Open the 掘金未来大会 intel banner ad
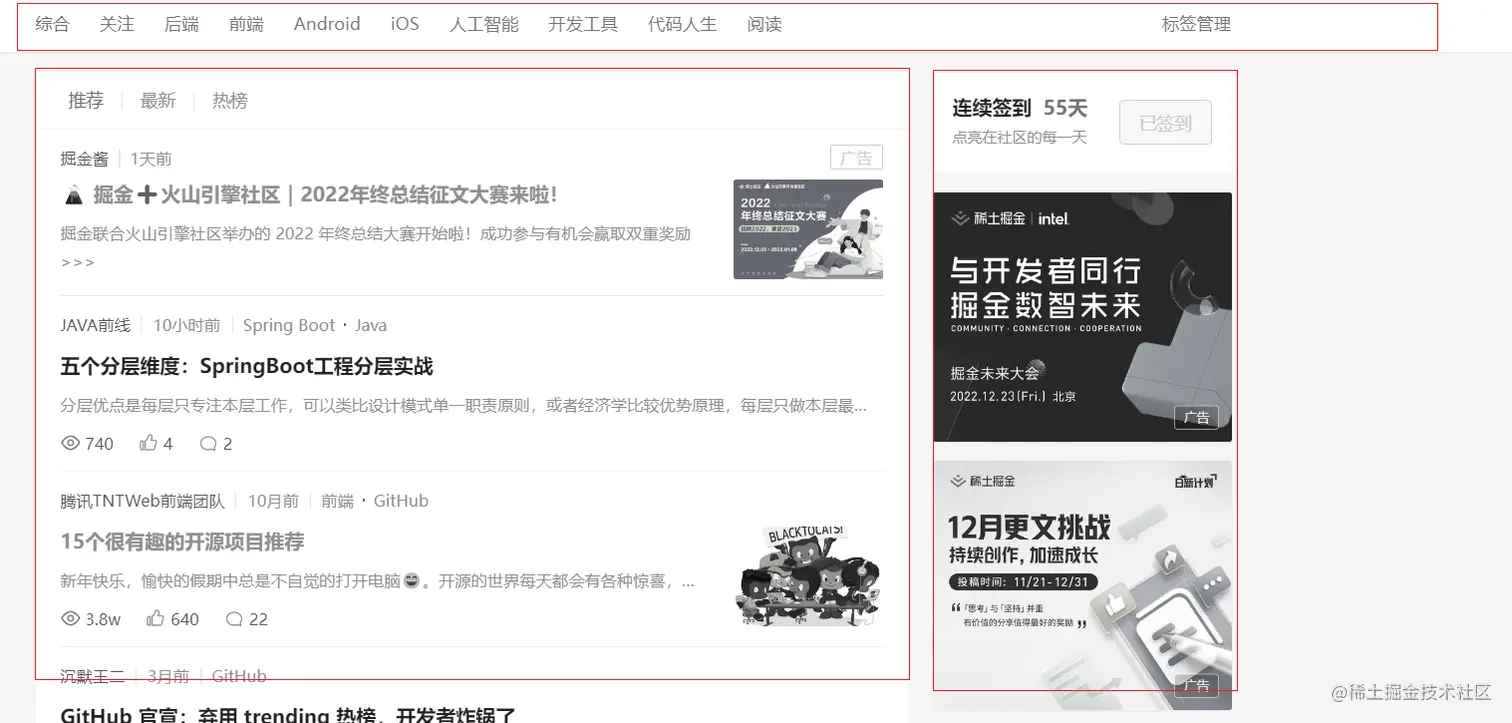The height and width of the screenshot is (723, 1512). (x=1082, y=317)
